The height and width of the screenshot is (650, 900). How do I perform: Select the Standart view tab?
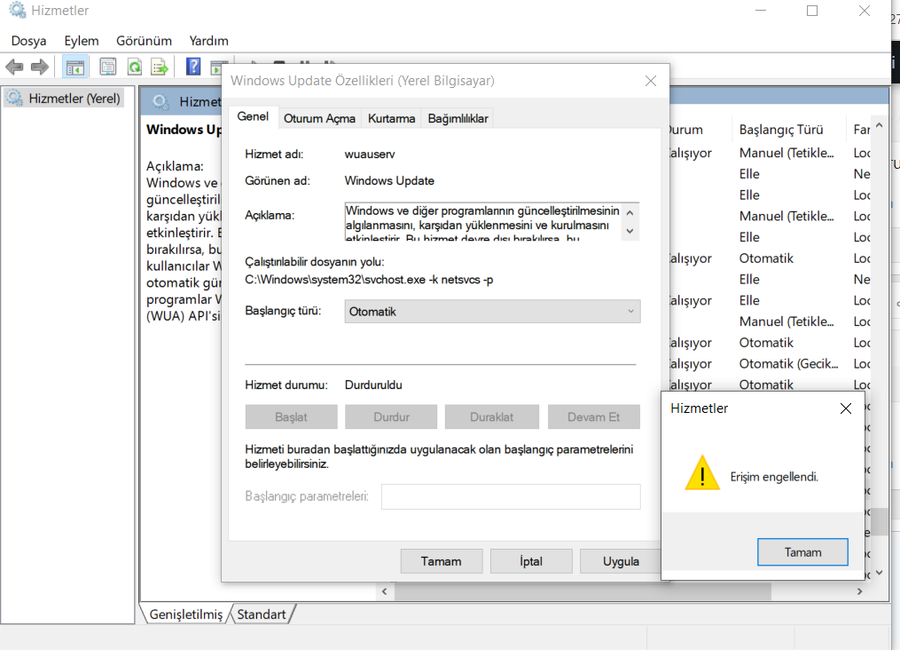coord(262,614)
